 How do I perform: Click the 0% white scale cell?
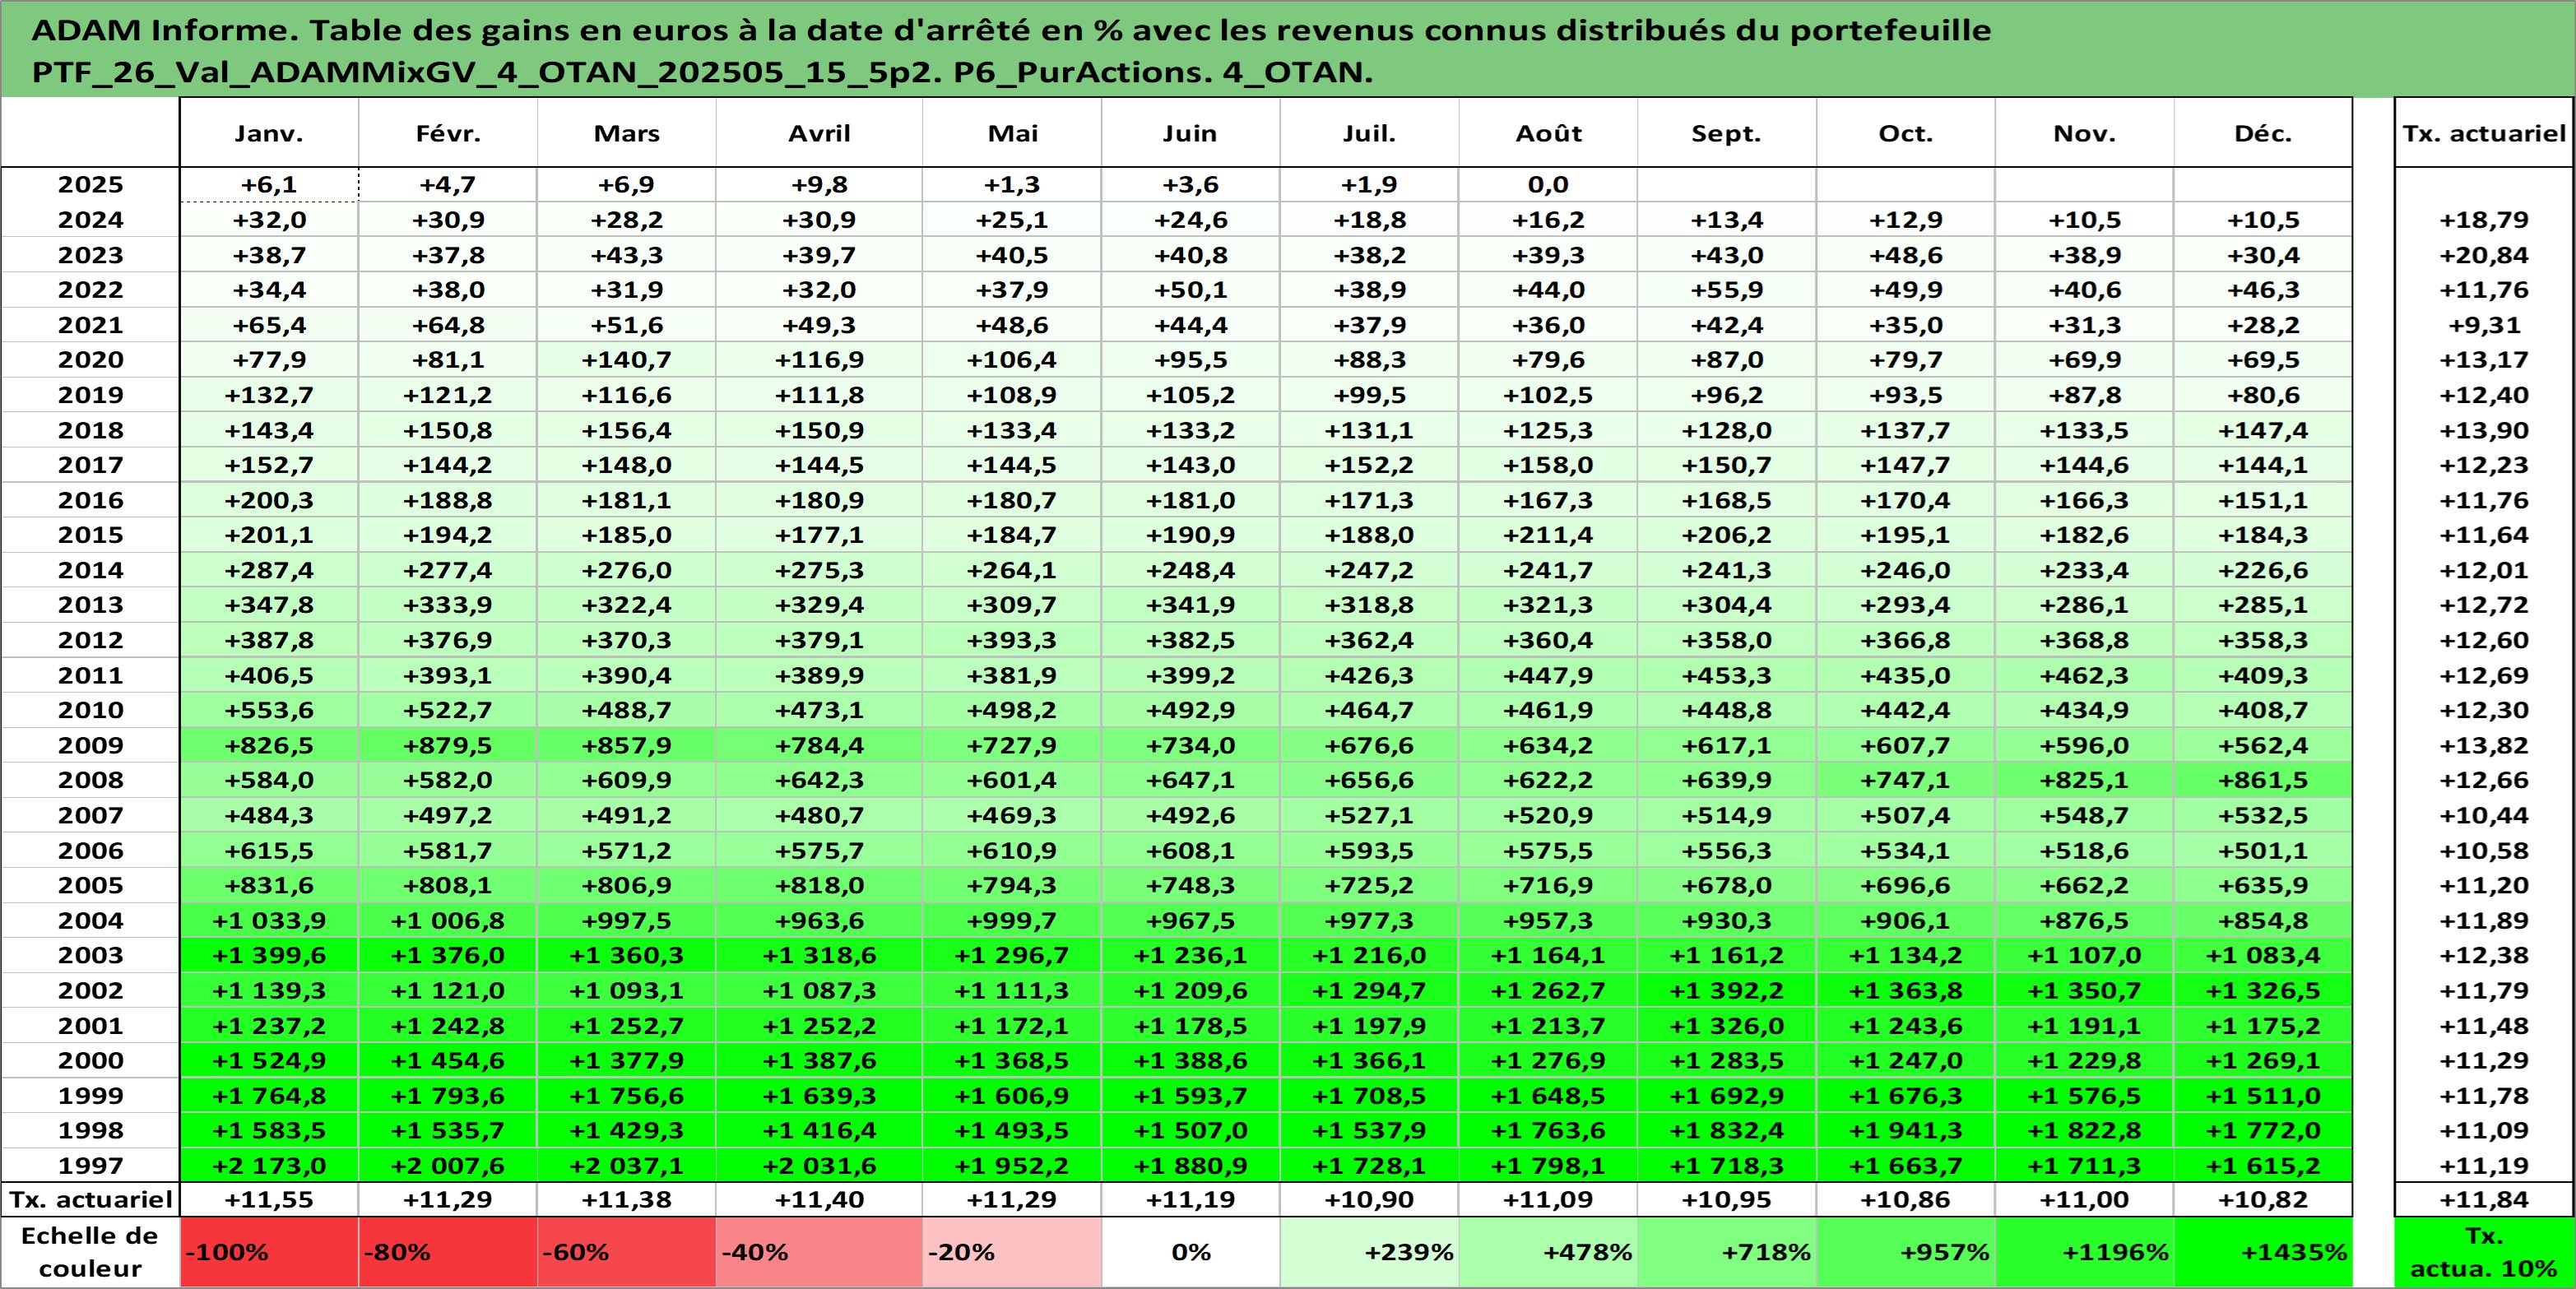click(1191, 1252)
